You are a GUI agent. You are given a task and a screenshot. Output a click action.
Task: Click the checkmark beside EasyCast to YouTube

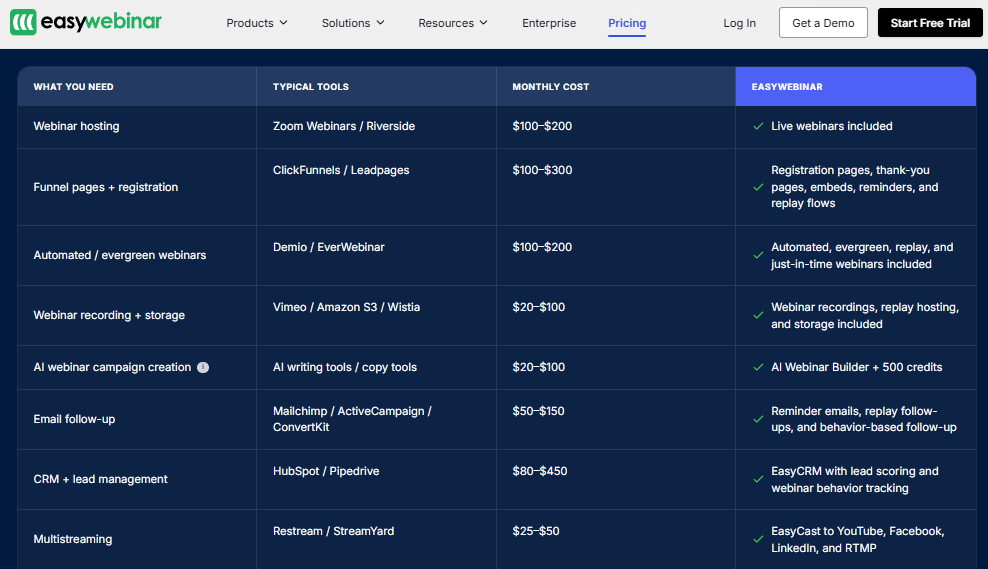coord(758,539)
